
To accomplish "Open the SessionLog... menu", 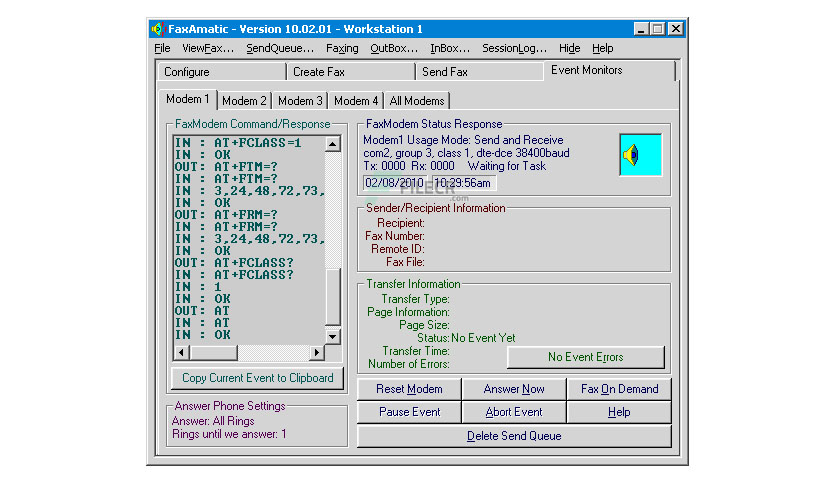I will click(x=515, y=49).
